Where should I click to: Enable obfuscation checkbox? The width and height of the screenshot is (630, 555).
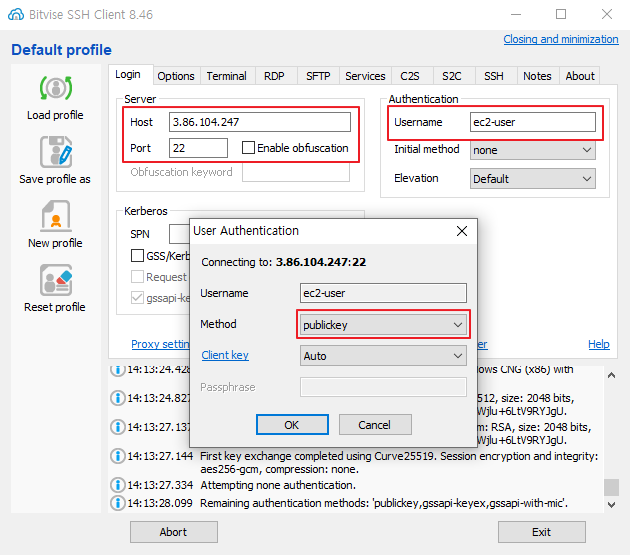248,148
